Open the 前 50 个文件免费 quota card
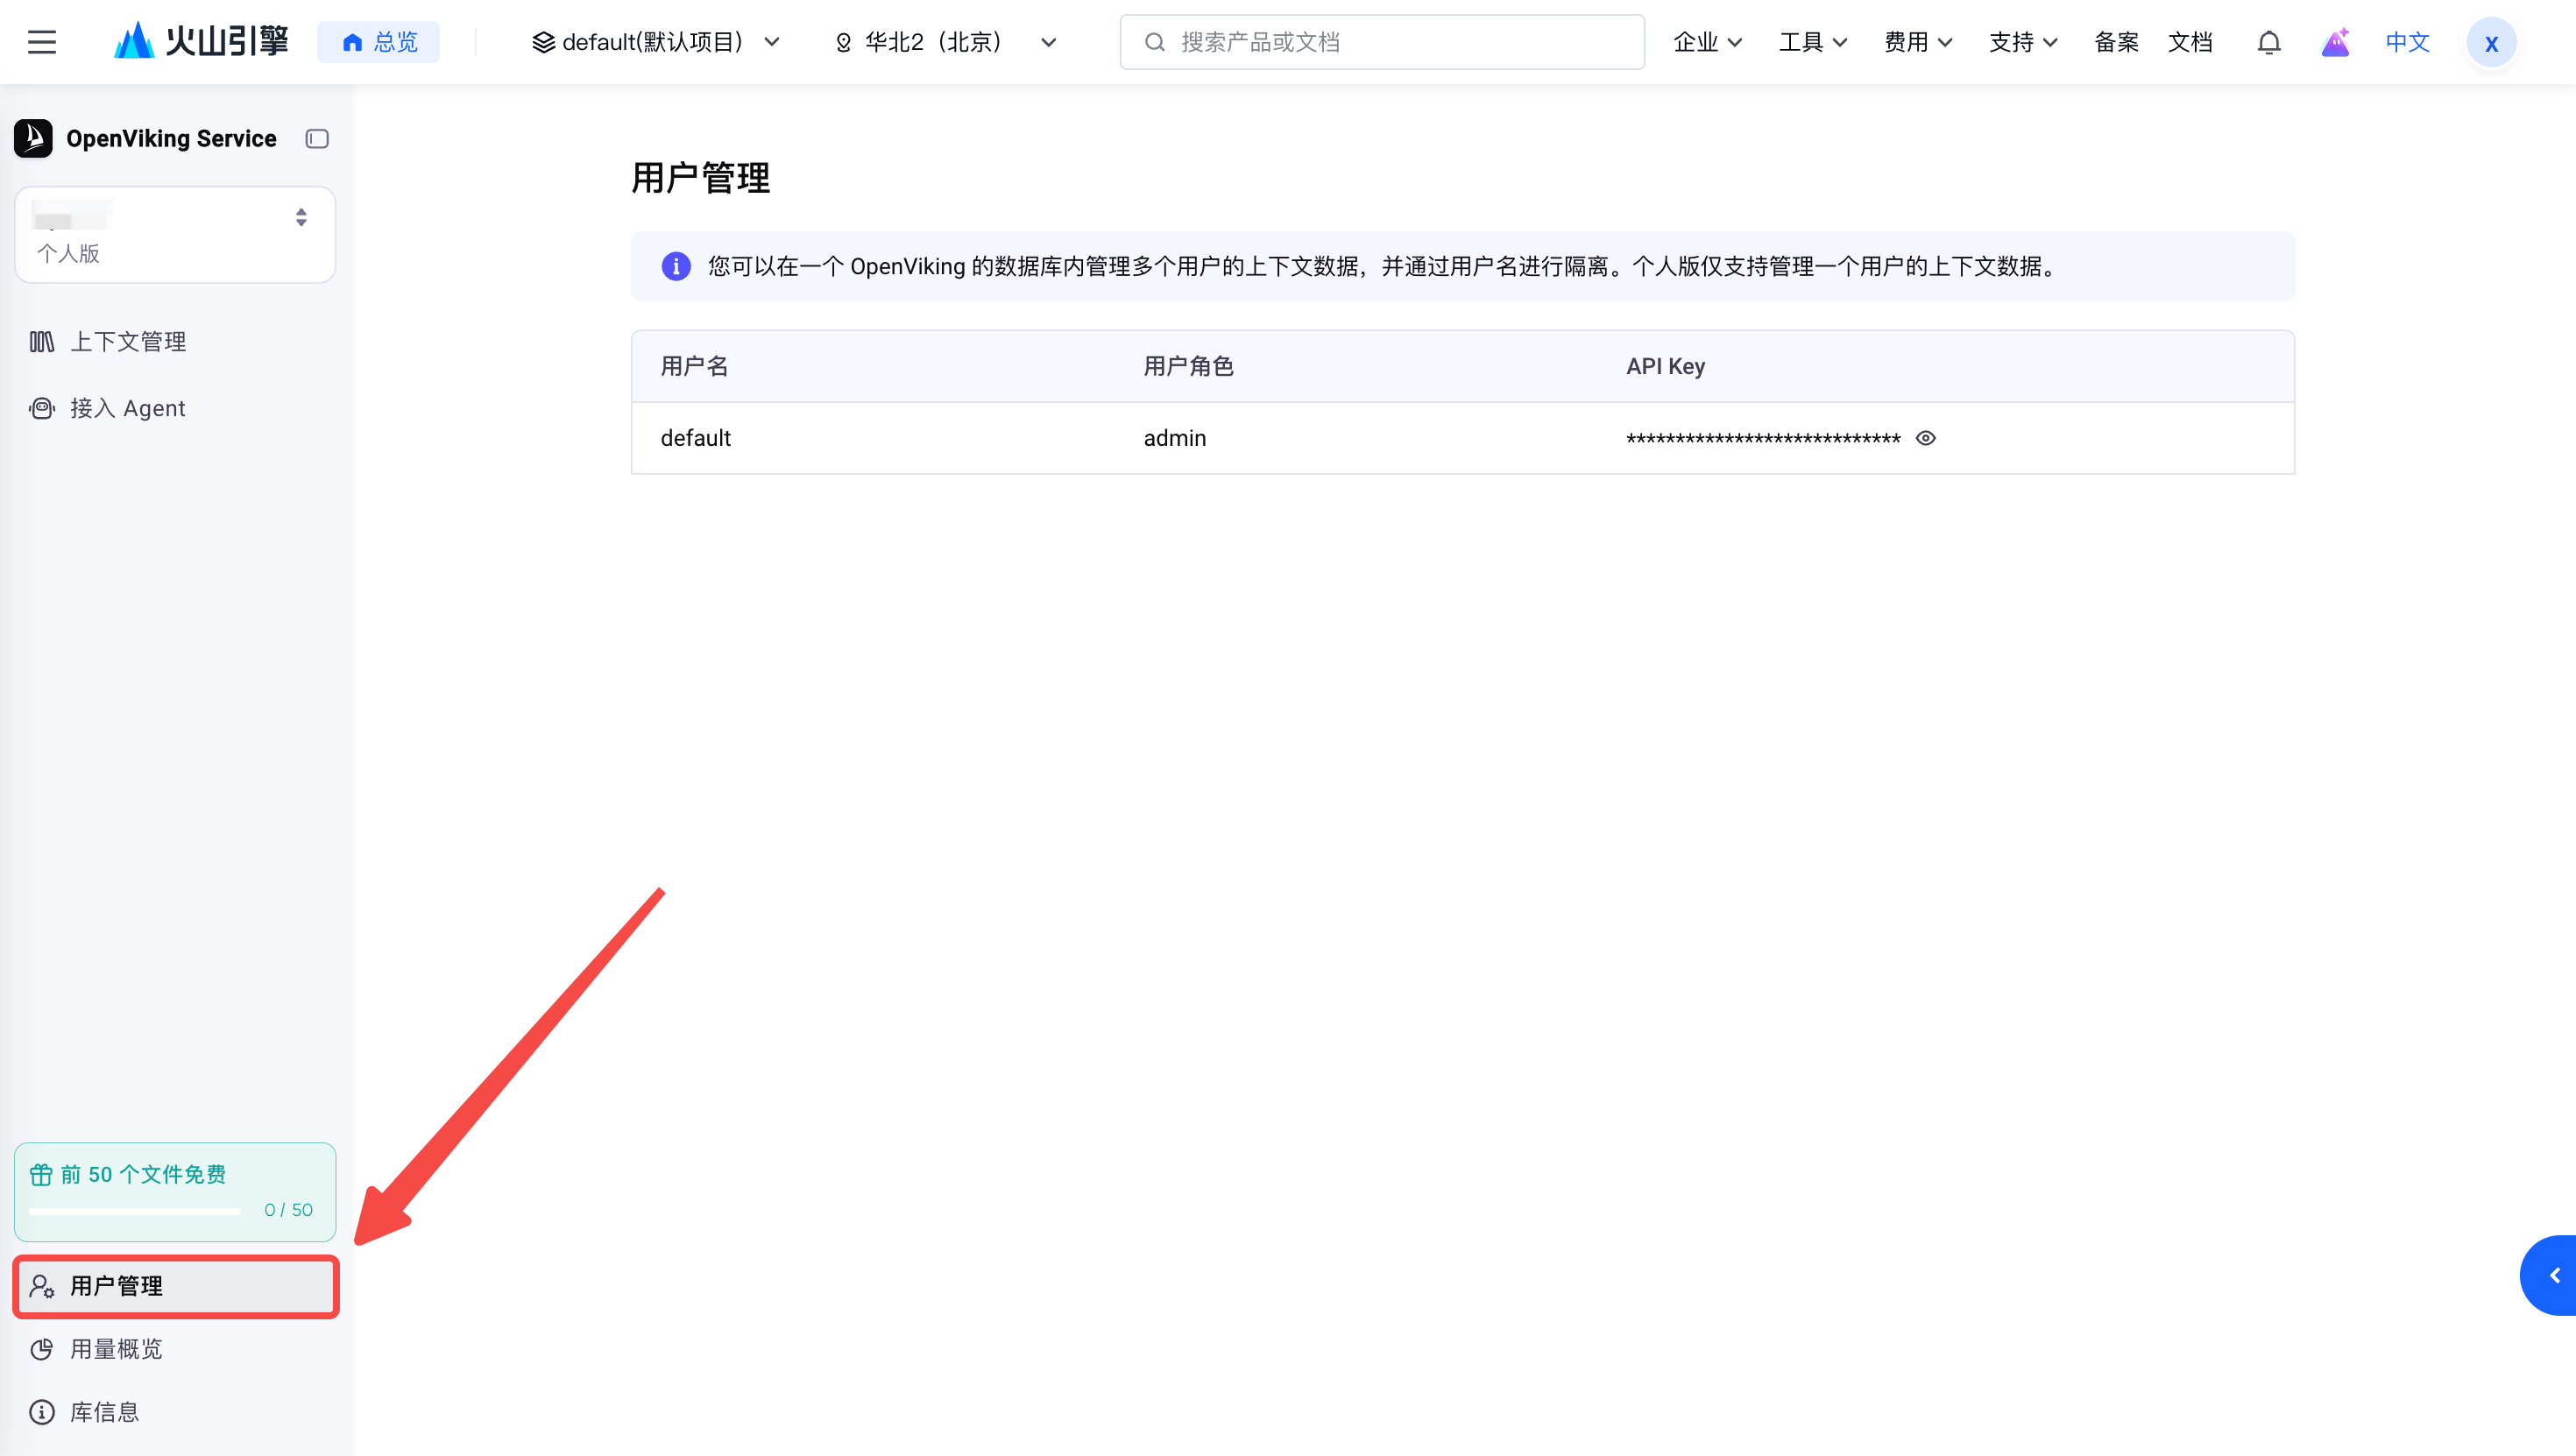 (175, 1191)
